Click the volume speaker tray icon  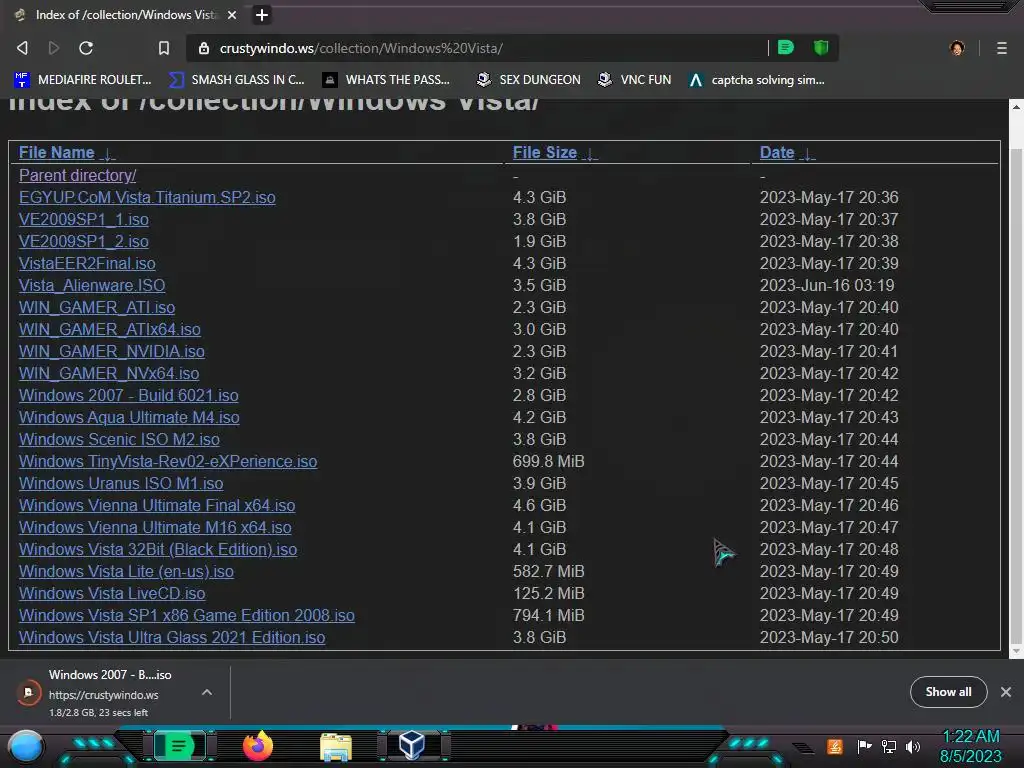(x=913, y=746)
